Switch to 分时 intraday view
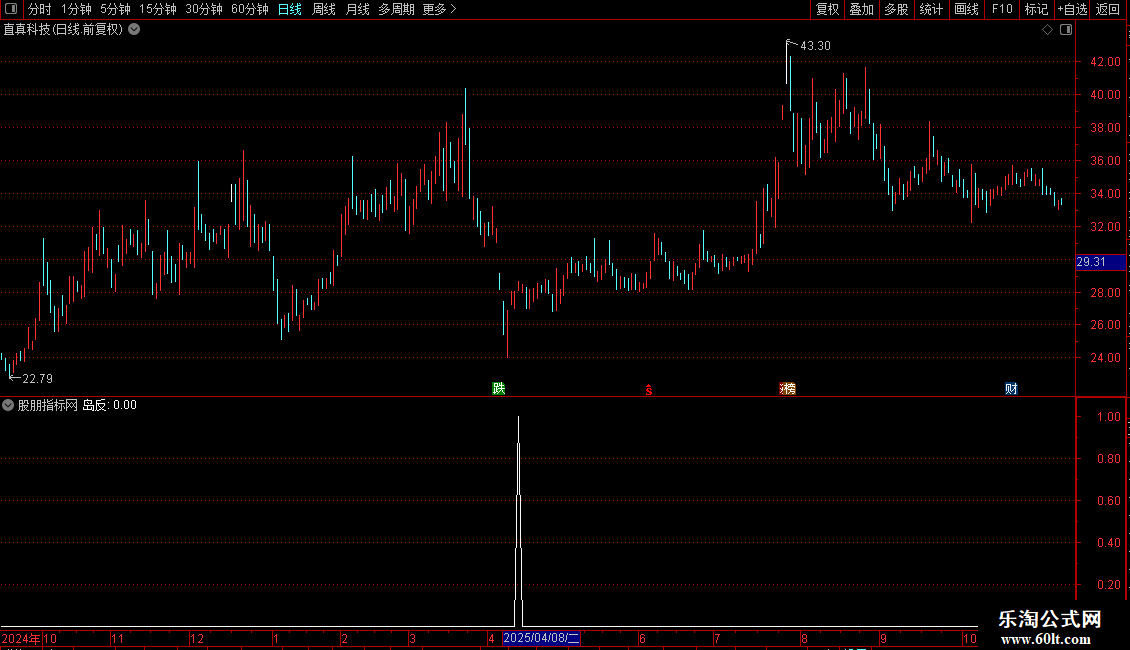The image size is (1130, 650). coord(40,9)
